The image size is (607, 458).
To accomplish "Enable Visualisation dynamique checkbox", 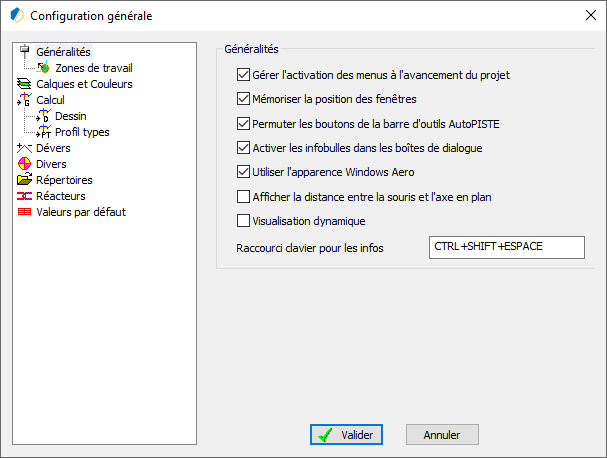I will 243,221.
